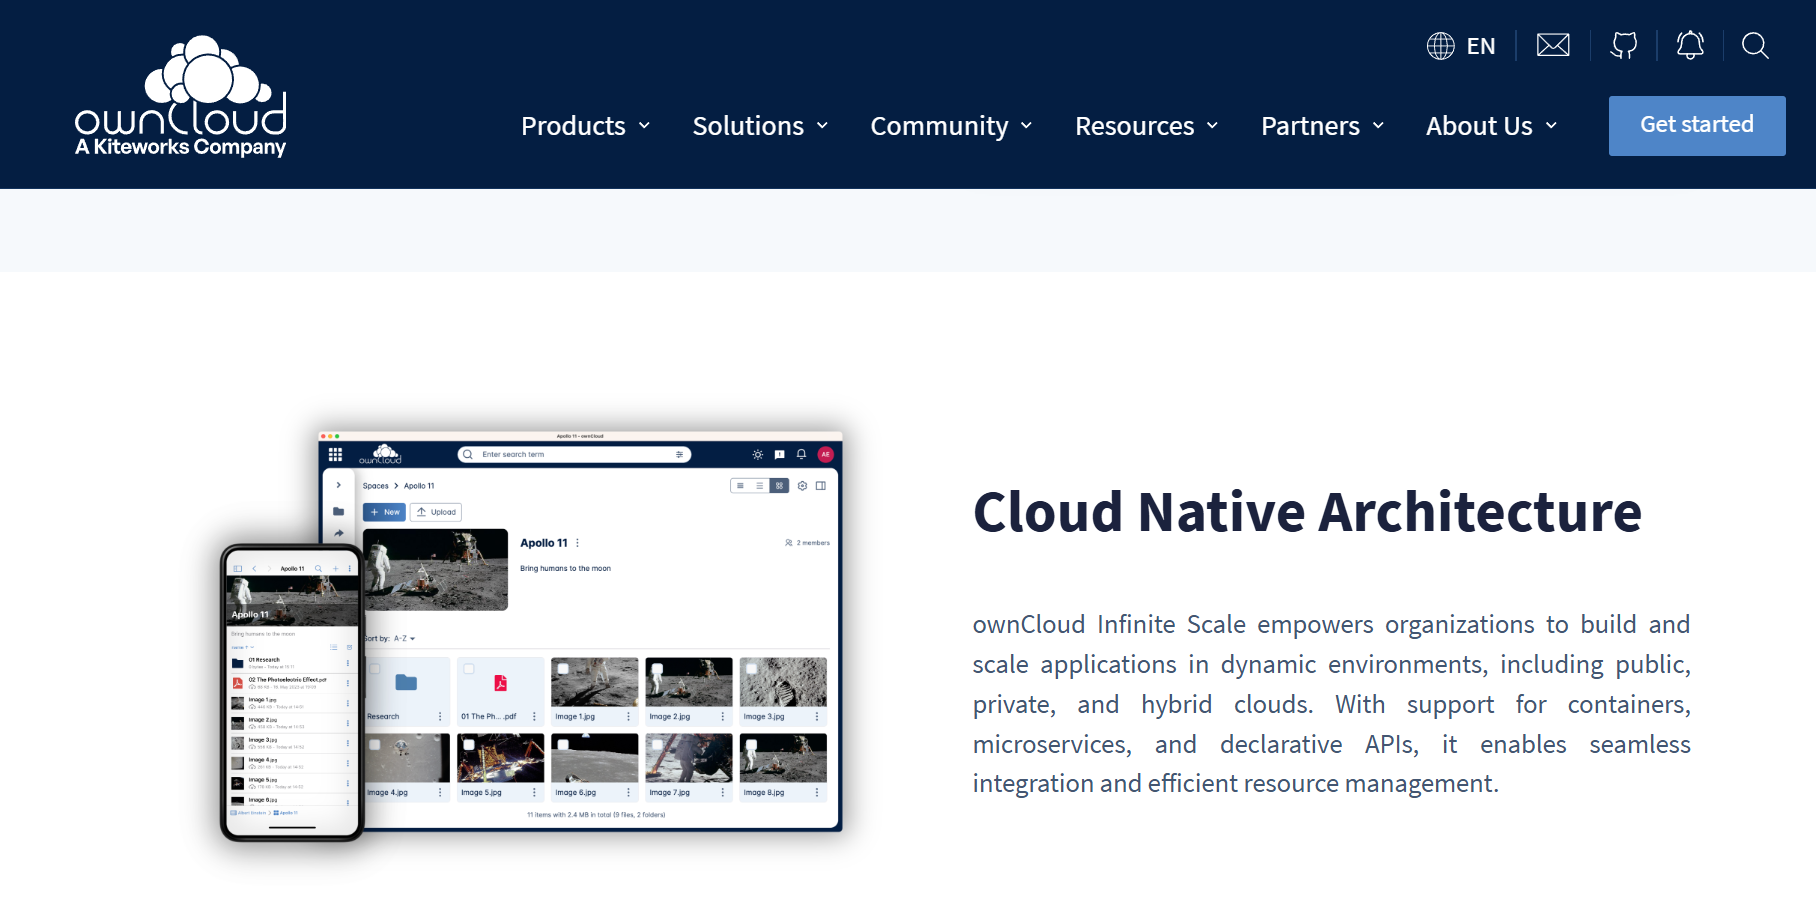
Task: Click the ownCloud Kiteworks logo
Action: click(181, 97)
